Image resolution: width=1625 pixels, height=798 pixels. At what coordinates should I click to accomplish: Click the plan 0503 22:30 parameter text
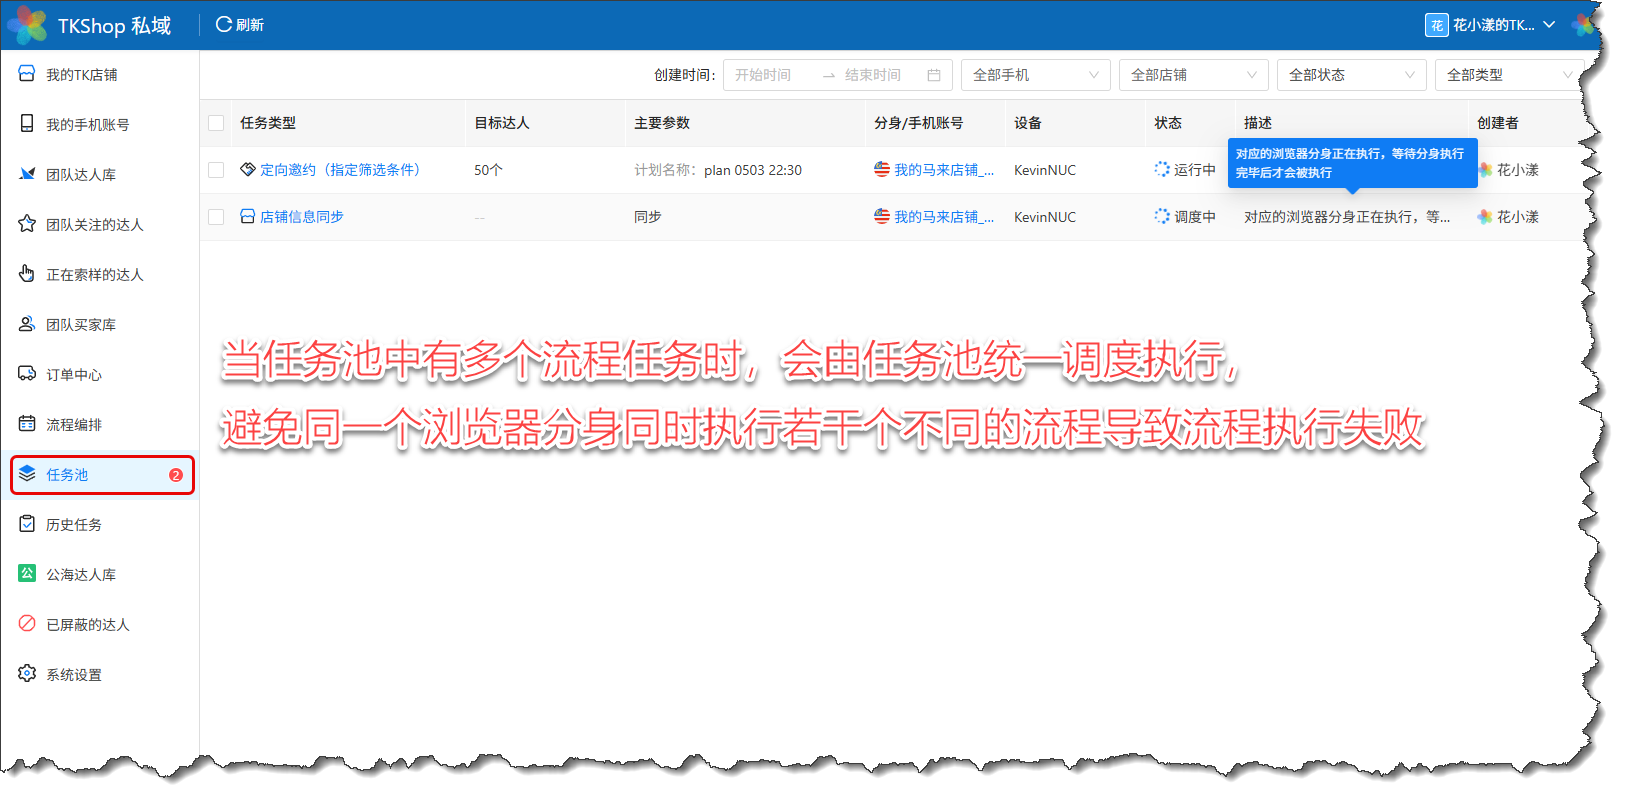[x=753, y=170]
